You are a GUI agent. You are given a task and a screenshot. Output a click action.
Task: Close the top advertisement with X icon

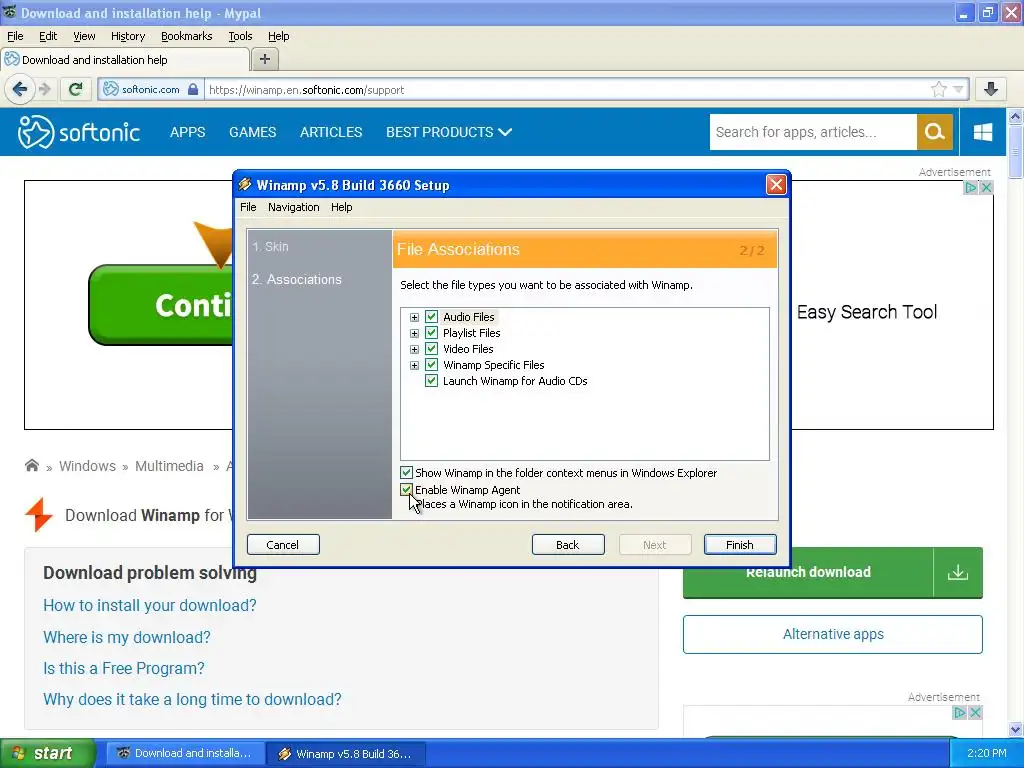[x=986, y=187]
